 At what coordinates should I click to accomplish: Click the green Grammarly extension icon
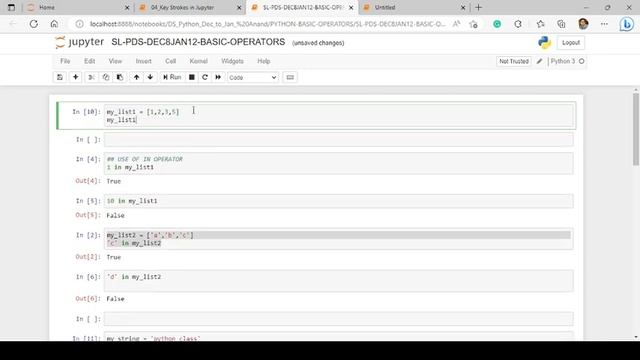(x=497, y=24)
